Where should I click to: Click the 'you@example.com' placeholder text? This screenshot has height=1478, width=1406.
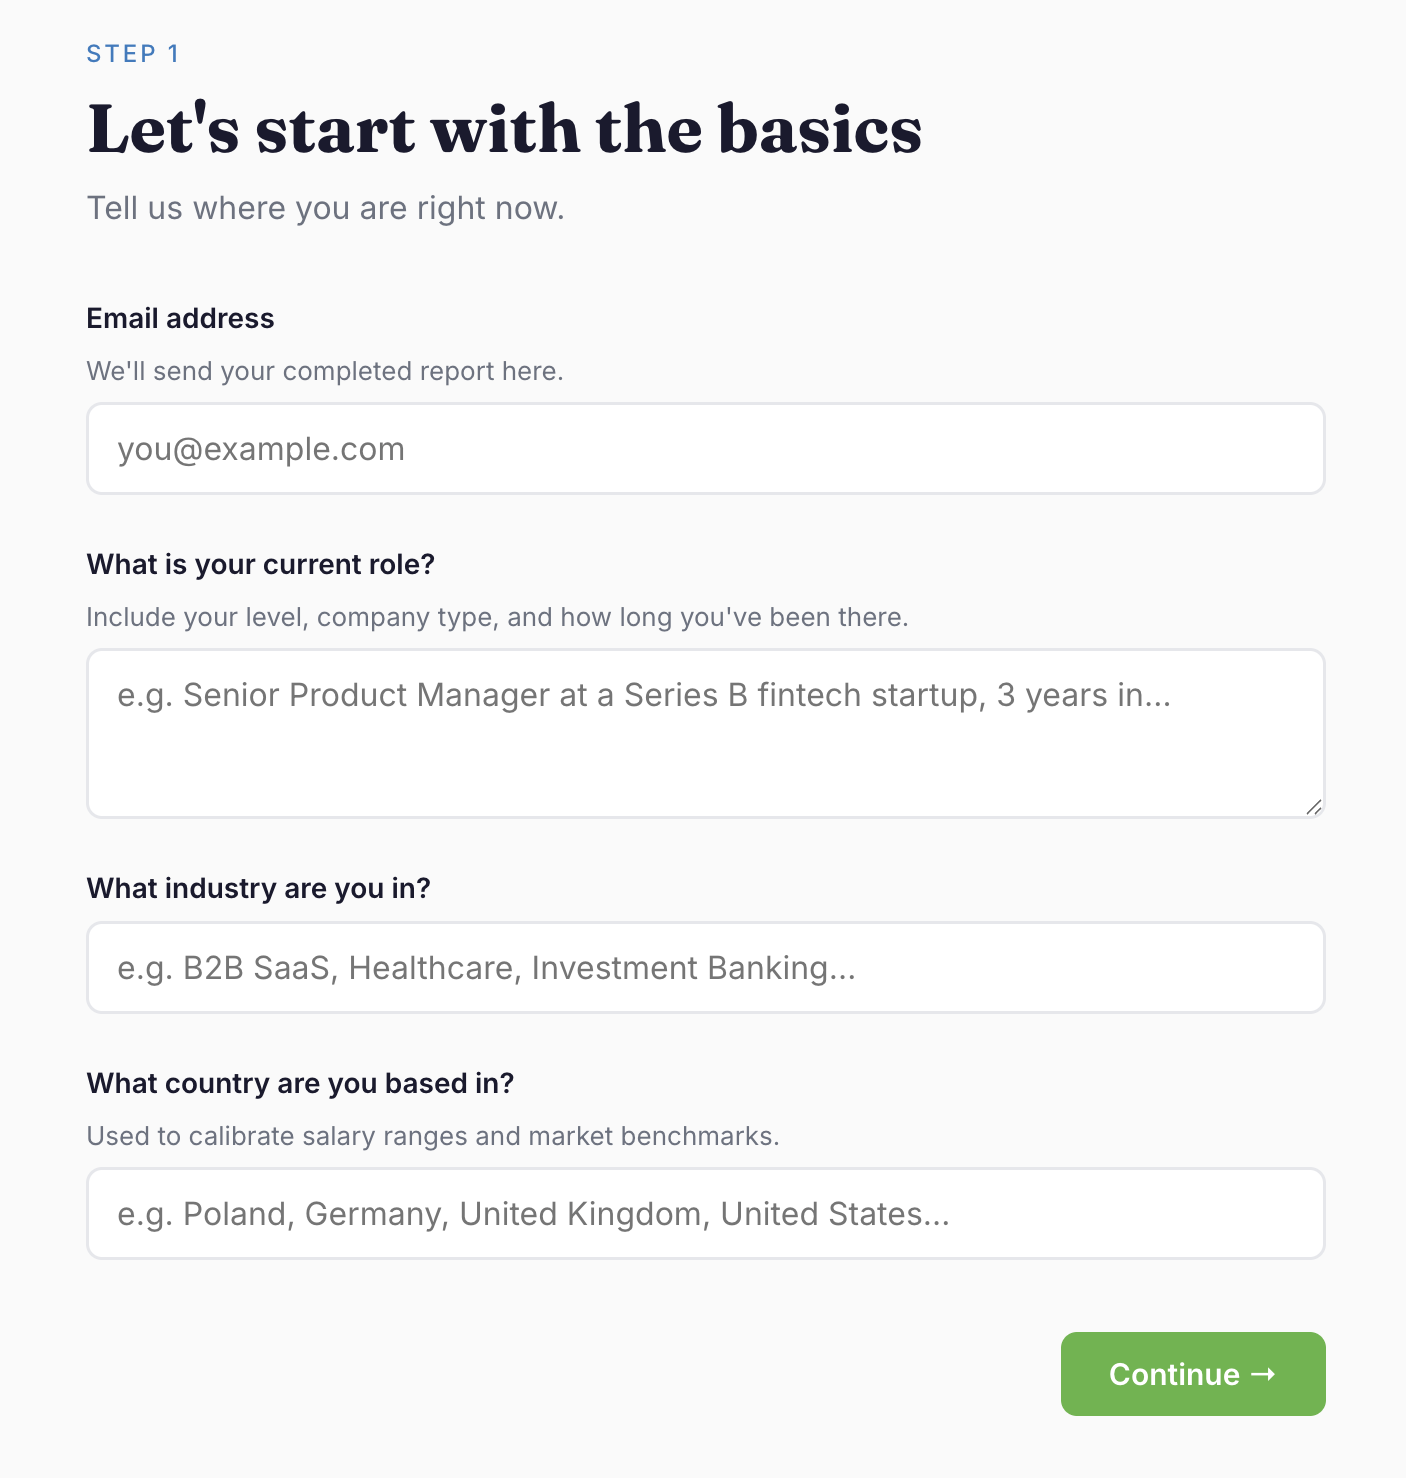pyautogui.click(x=261, y=449)
